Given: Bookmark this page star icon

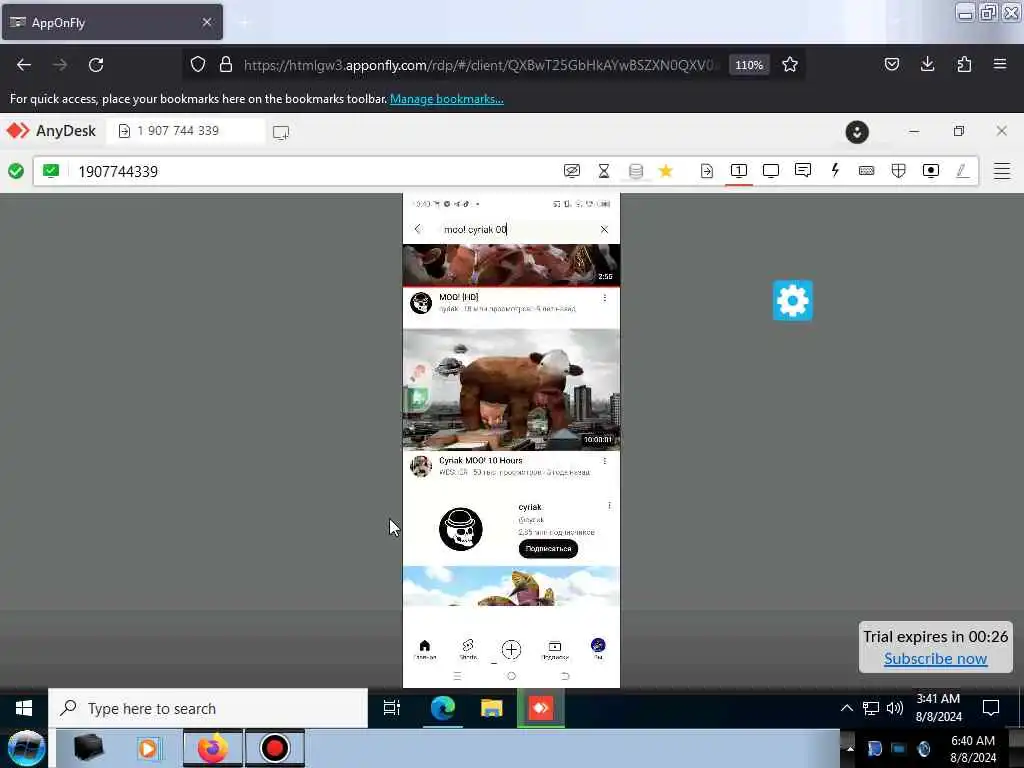Looking at the screenshot, I should tap(790, 65).
